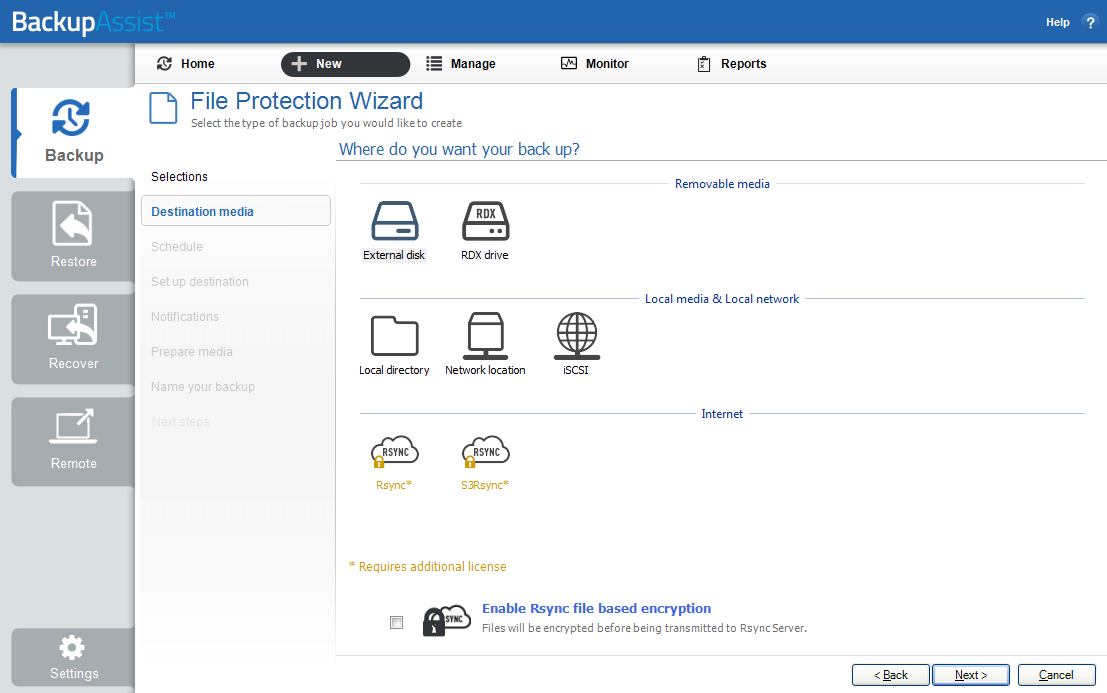Click the 'Where do you want your back up?' heading

coord(459,150)
